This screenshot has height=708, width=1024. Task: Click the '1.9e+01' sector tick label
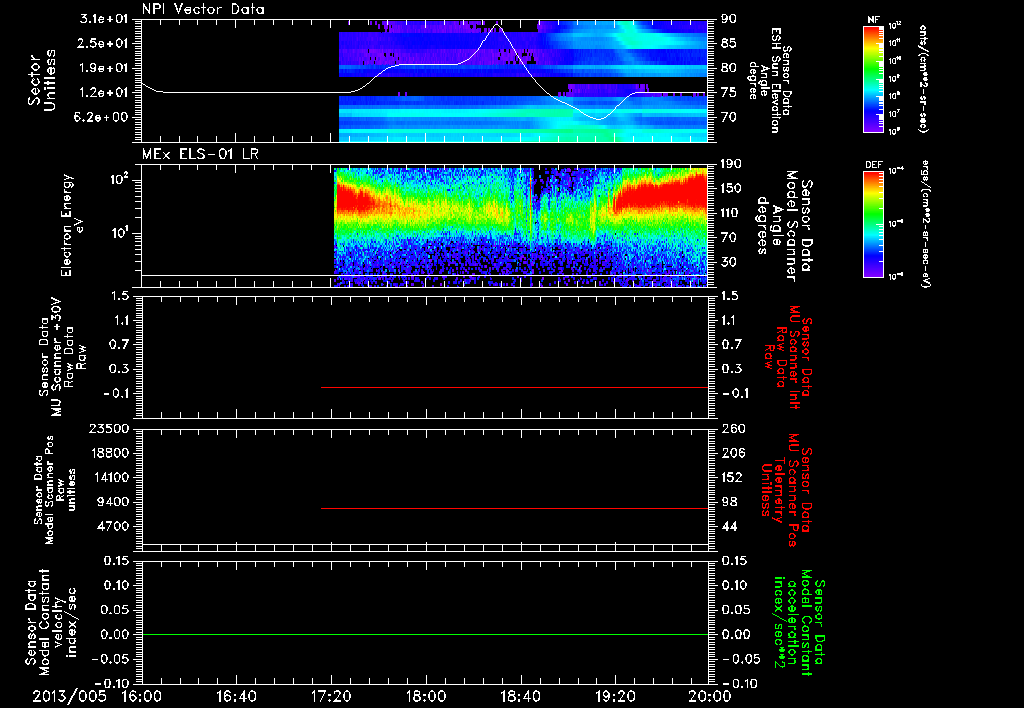point(104,68)
